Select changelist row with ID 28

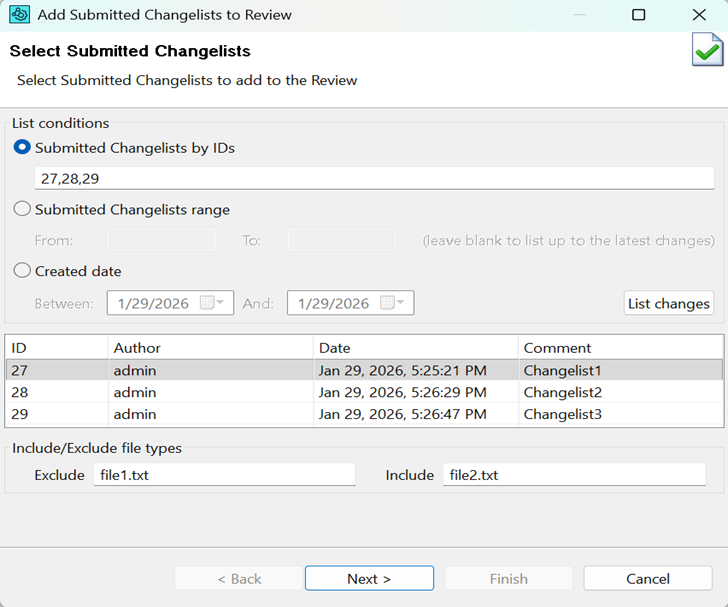tap(364, 392)
